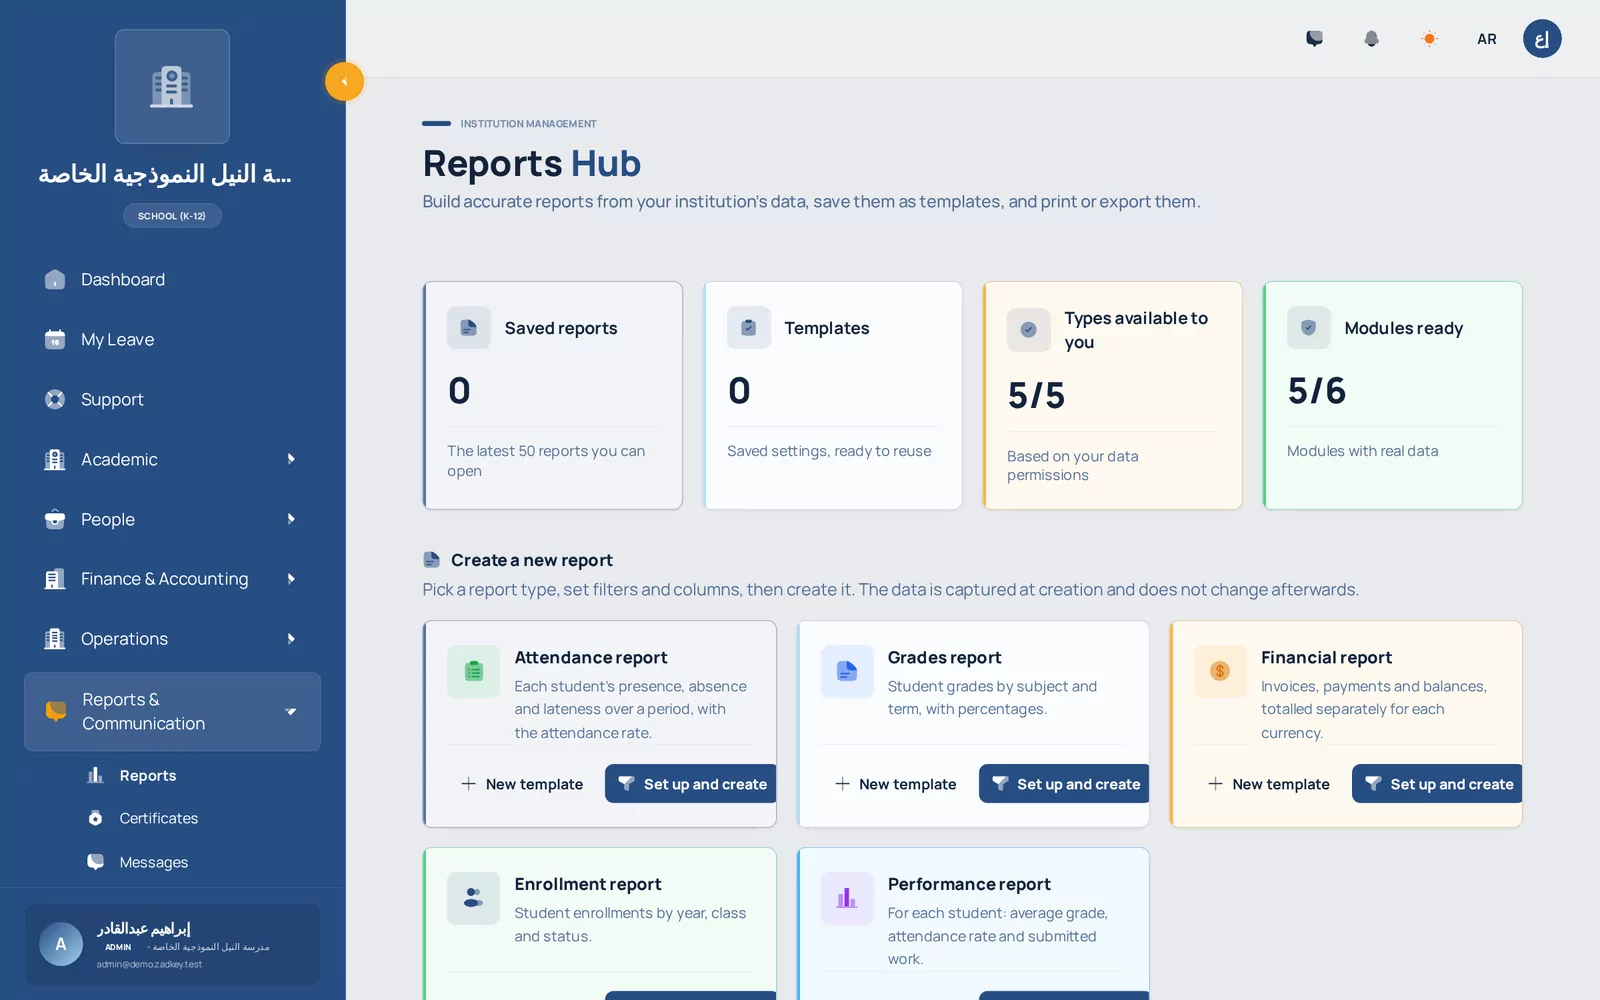This screenshot has height=1000, width=1600.
Task: Switch language using AR button
Action: pyautogui.click(x=1487, y=39)
